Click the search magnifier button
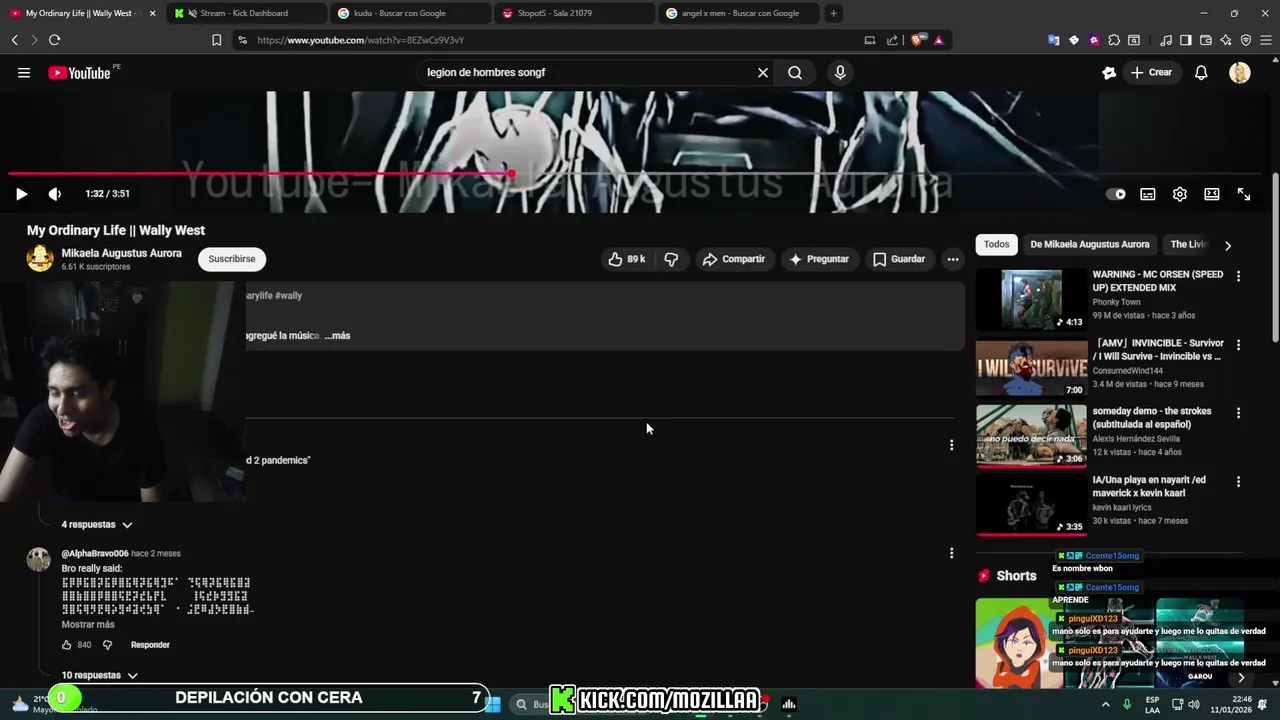Screen dimensions: 1280x720 point(795,72)
